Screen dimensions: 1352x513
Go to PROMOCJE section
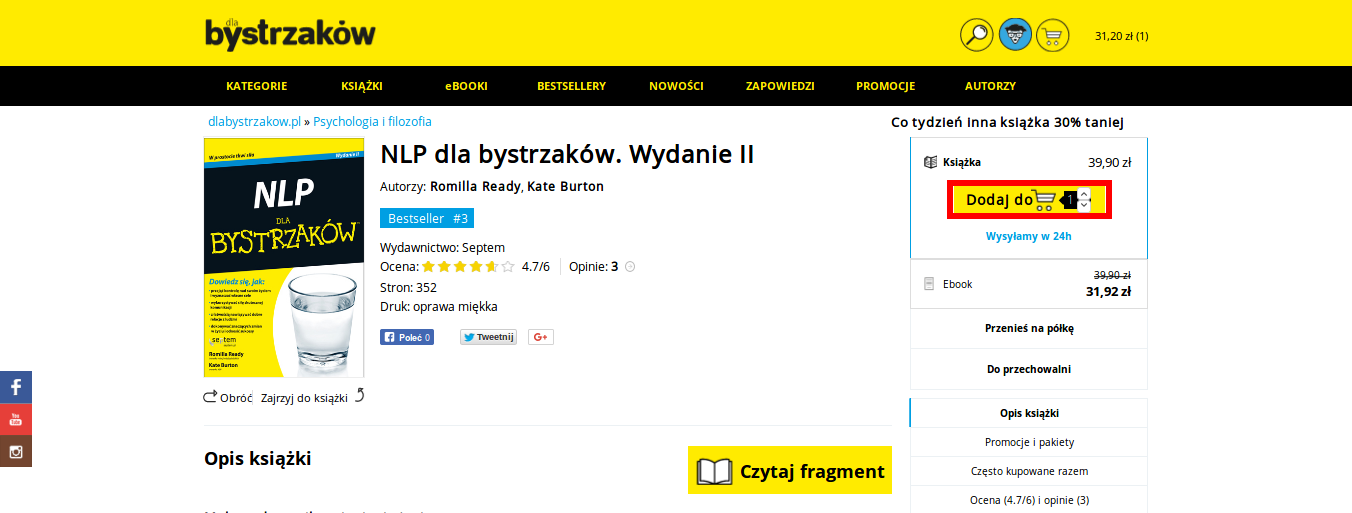(886, 86)
